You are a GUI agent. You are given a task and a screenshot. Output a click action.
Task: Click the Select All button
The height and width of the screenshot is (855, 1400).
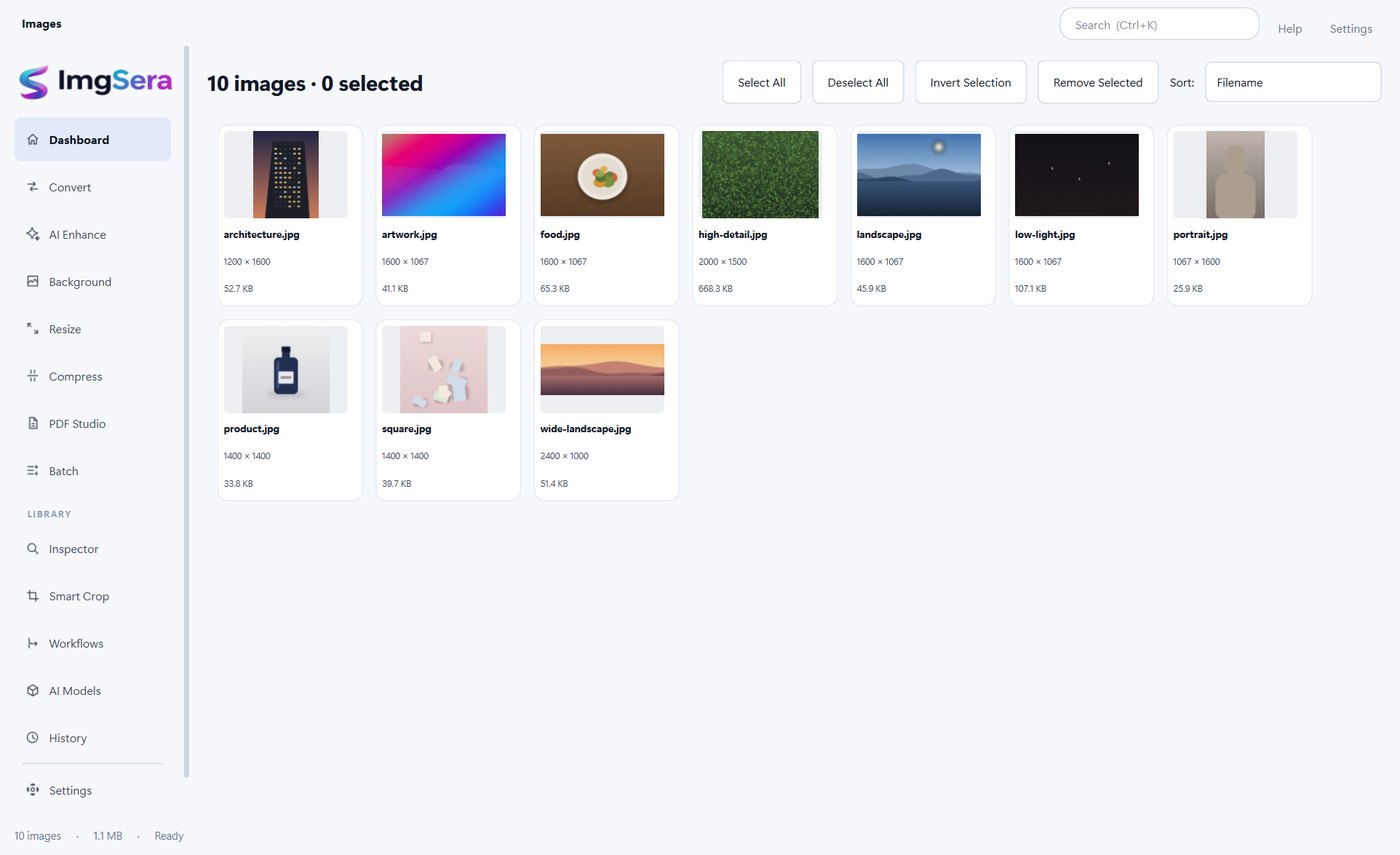coord(762,82)
